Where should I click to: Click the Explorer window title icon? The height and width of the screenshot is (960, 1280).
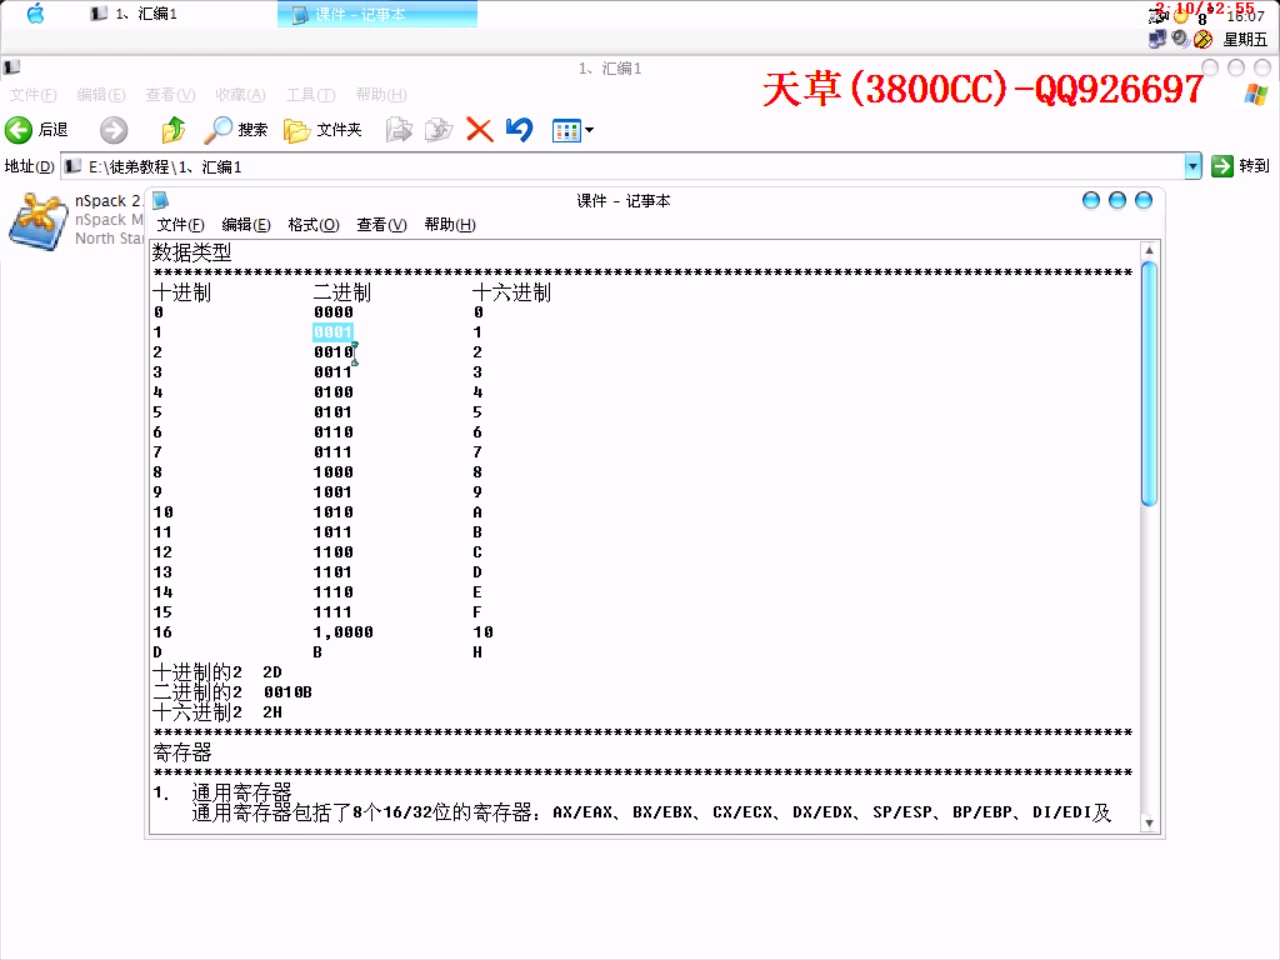(x=12, y=67)
